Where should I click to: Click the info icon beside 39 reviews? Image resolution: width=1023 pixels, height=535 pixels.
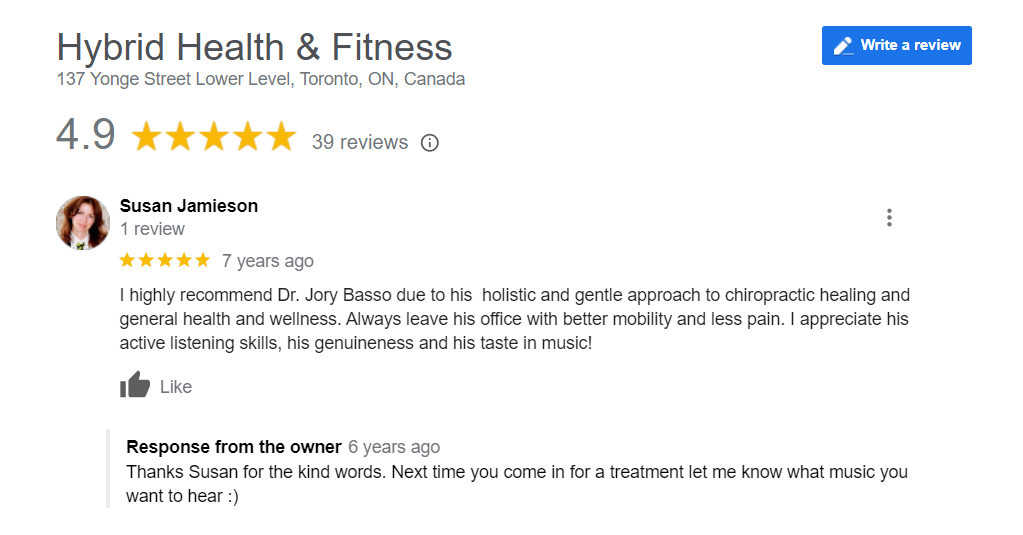(x=430, y=143)
